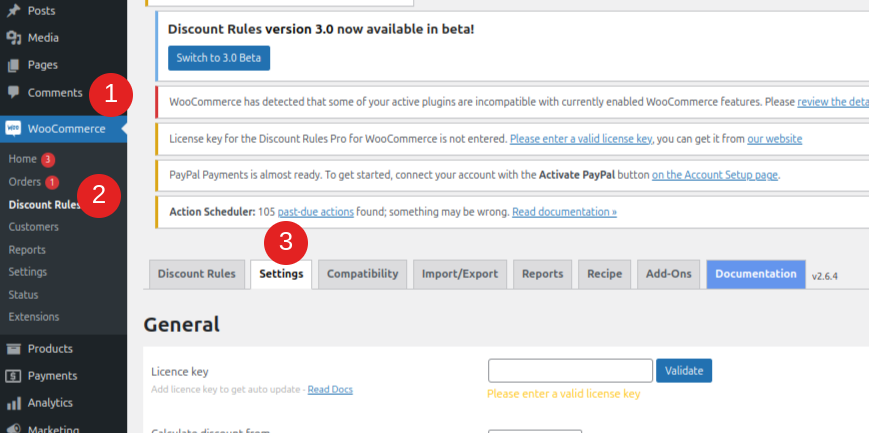Select the Settings tab
Image resolution: width=869 pixels, height=433 pixels.
tap(281, 274)
